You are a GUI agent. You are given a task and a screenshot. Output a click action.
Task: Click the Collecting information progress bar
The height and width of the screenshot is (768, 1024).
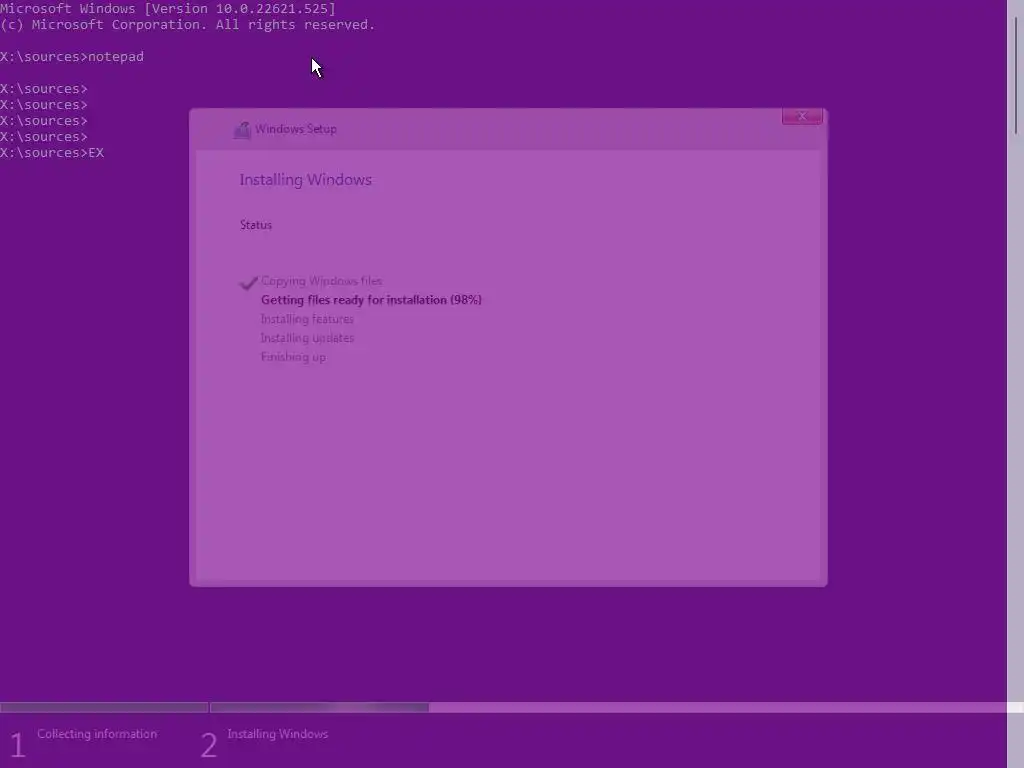click(104, 707)
